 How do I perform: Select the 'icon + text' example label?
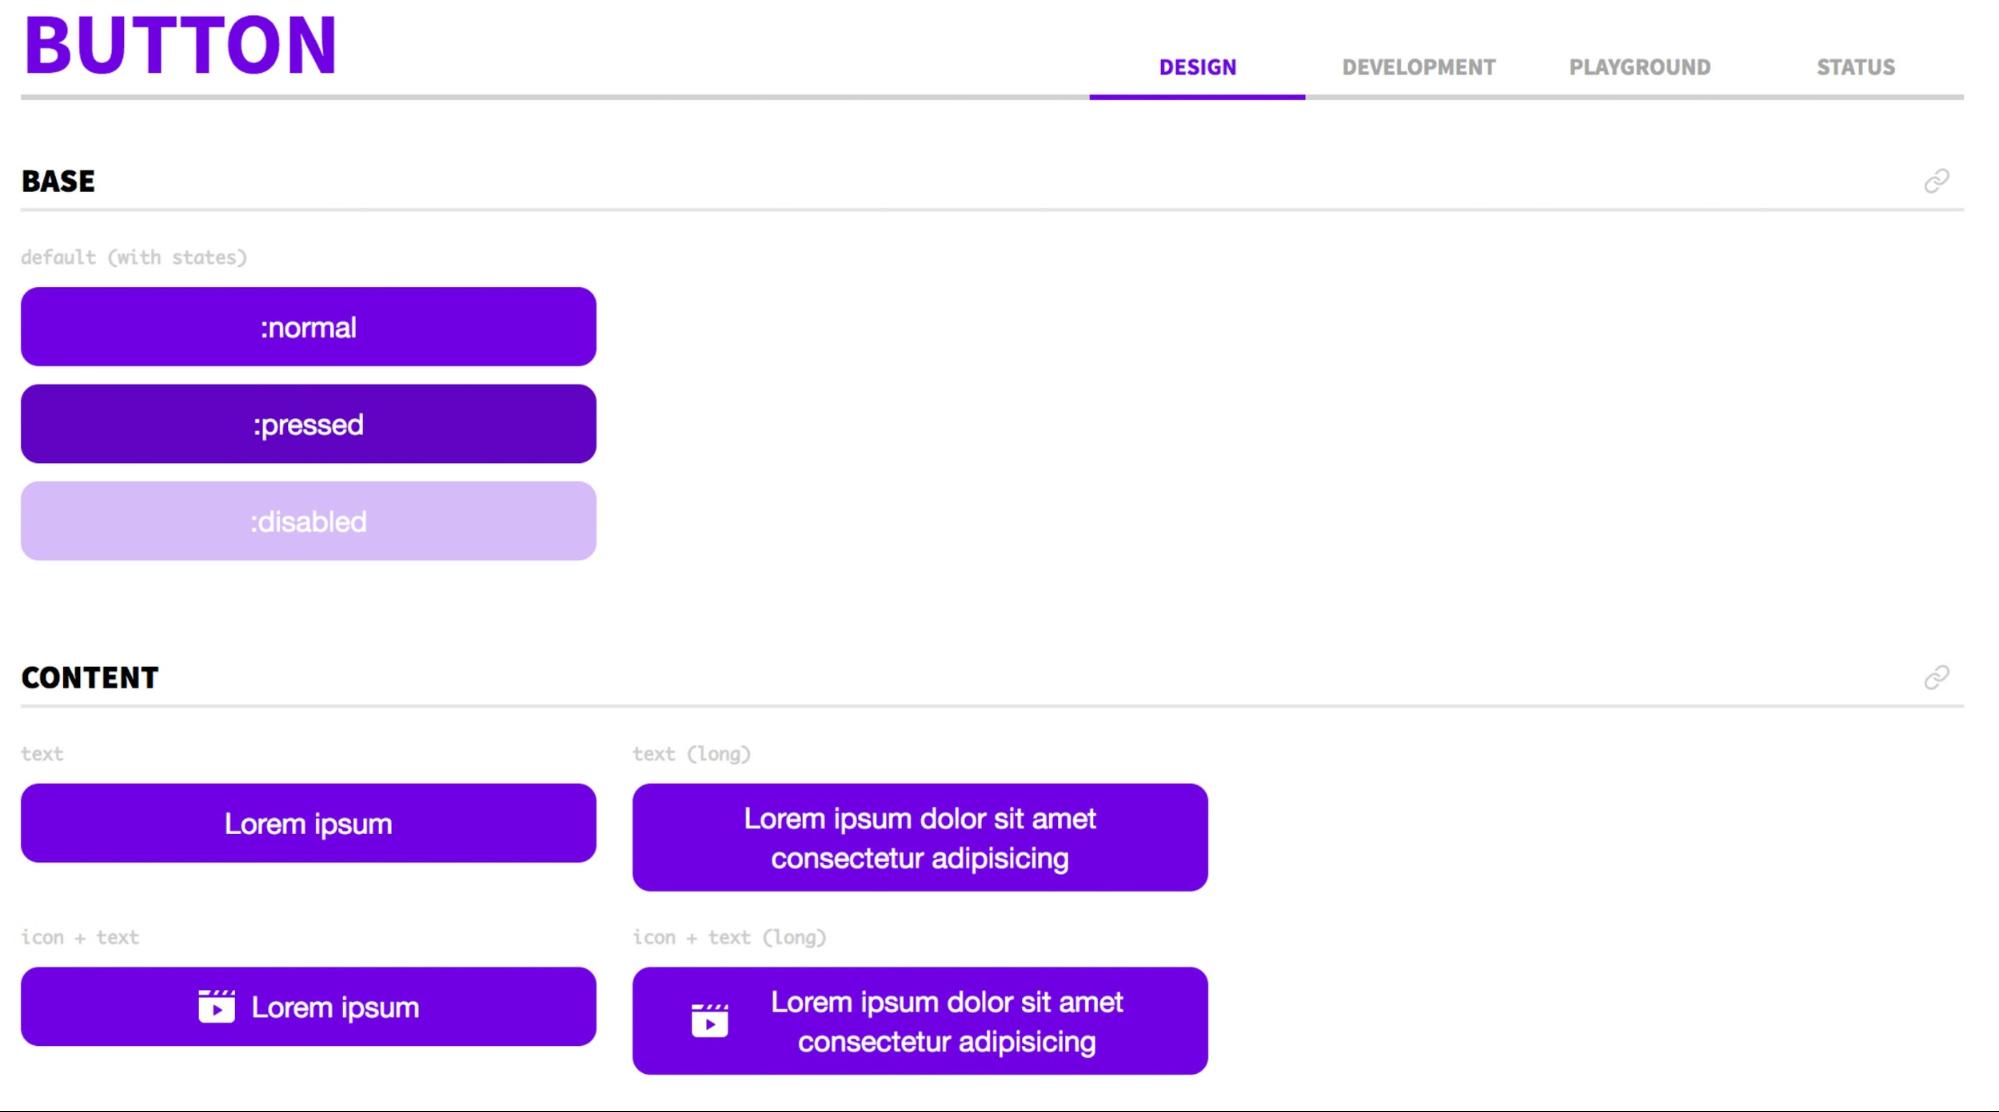pos(80,937)
